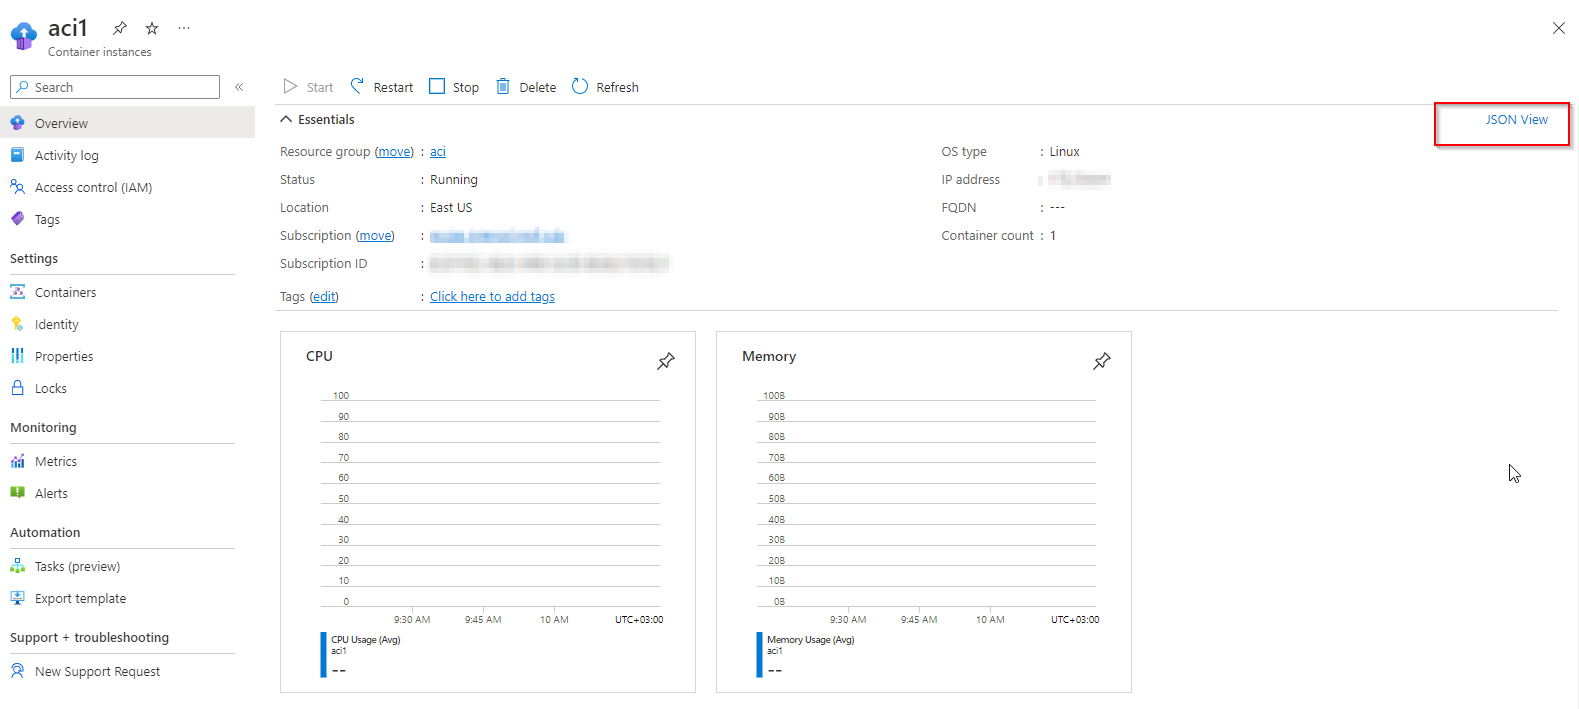Click the CPU Usage (Avg) legend entry
Screen dimensions: 1579x709
pos(366,640)
